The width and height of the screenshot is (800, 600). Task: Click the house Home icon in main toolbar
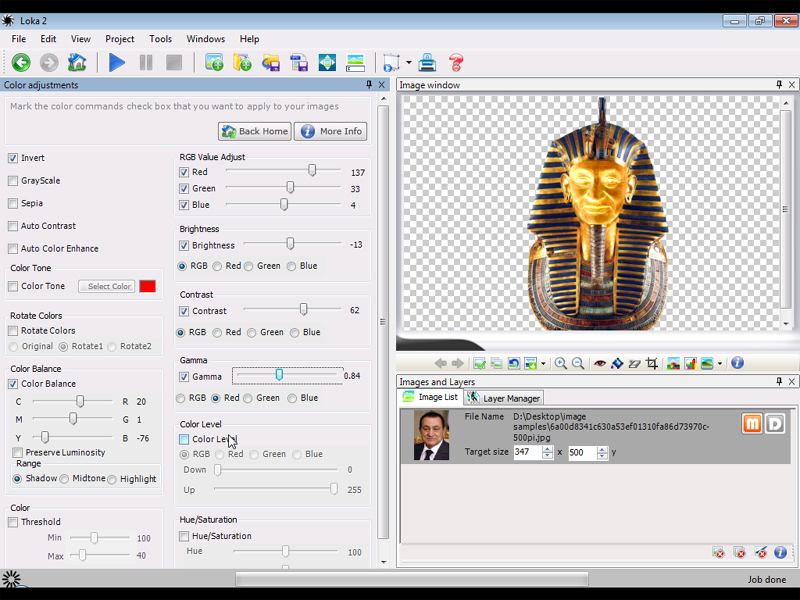tap(77, 63)
